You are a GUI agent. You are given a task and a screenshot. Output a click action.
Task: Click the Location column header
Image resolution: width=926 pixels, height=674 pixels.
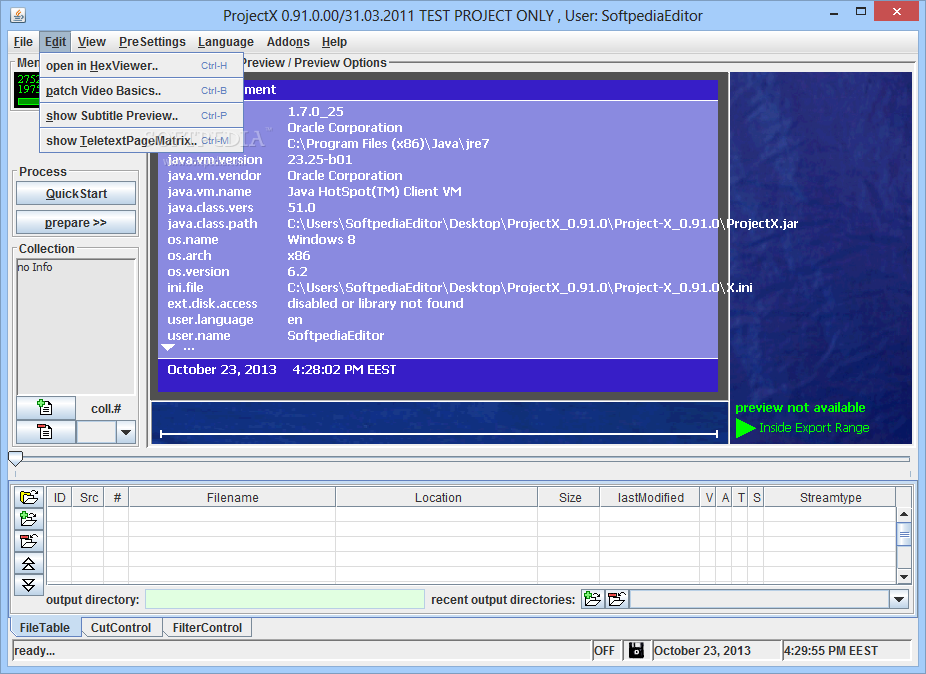(x=438, y=497)
